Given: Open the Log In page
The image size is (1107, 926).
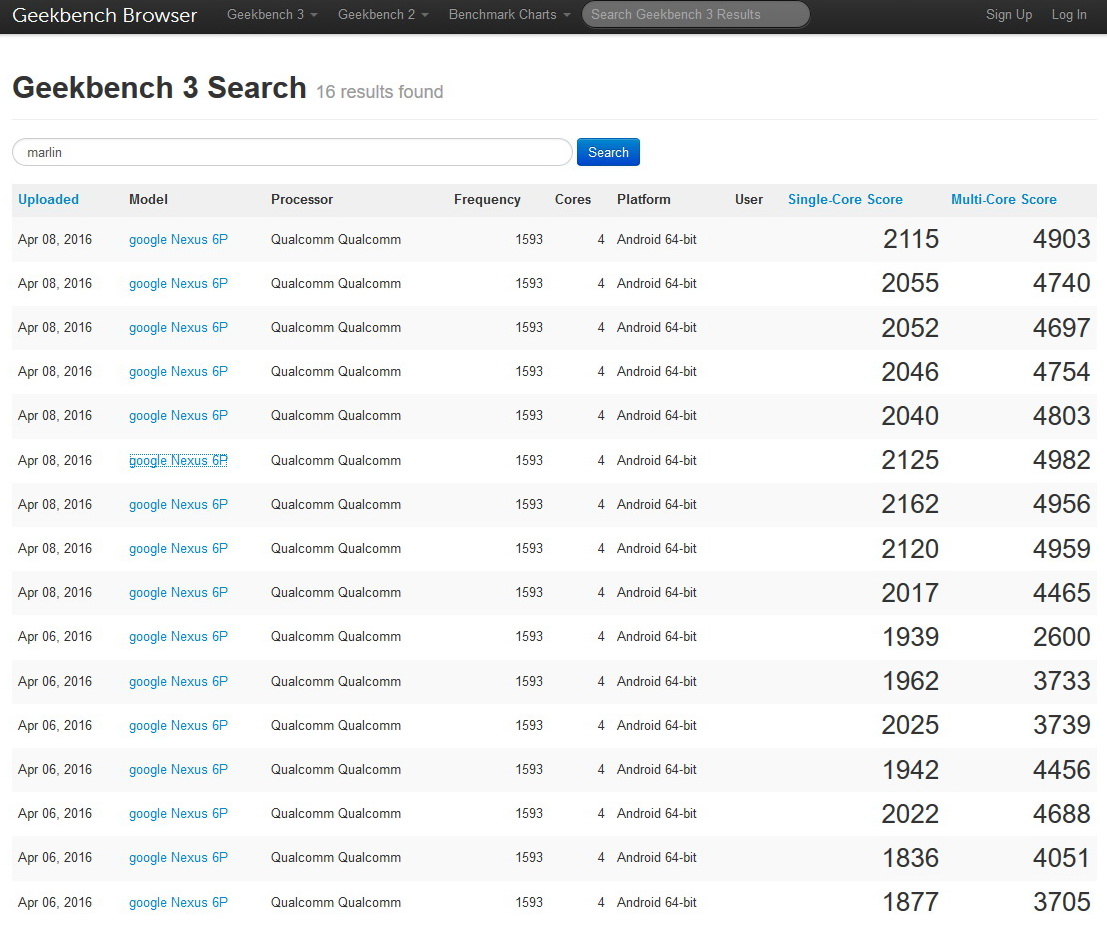Looking at the screenshot, I should point(1069,15).
